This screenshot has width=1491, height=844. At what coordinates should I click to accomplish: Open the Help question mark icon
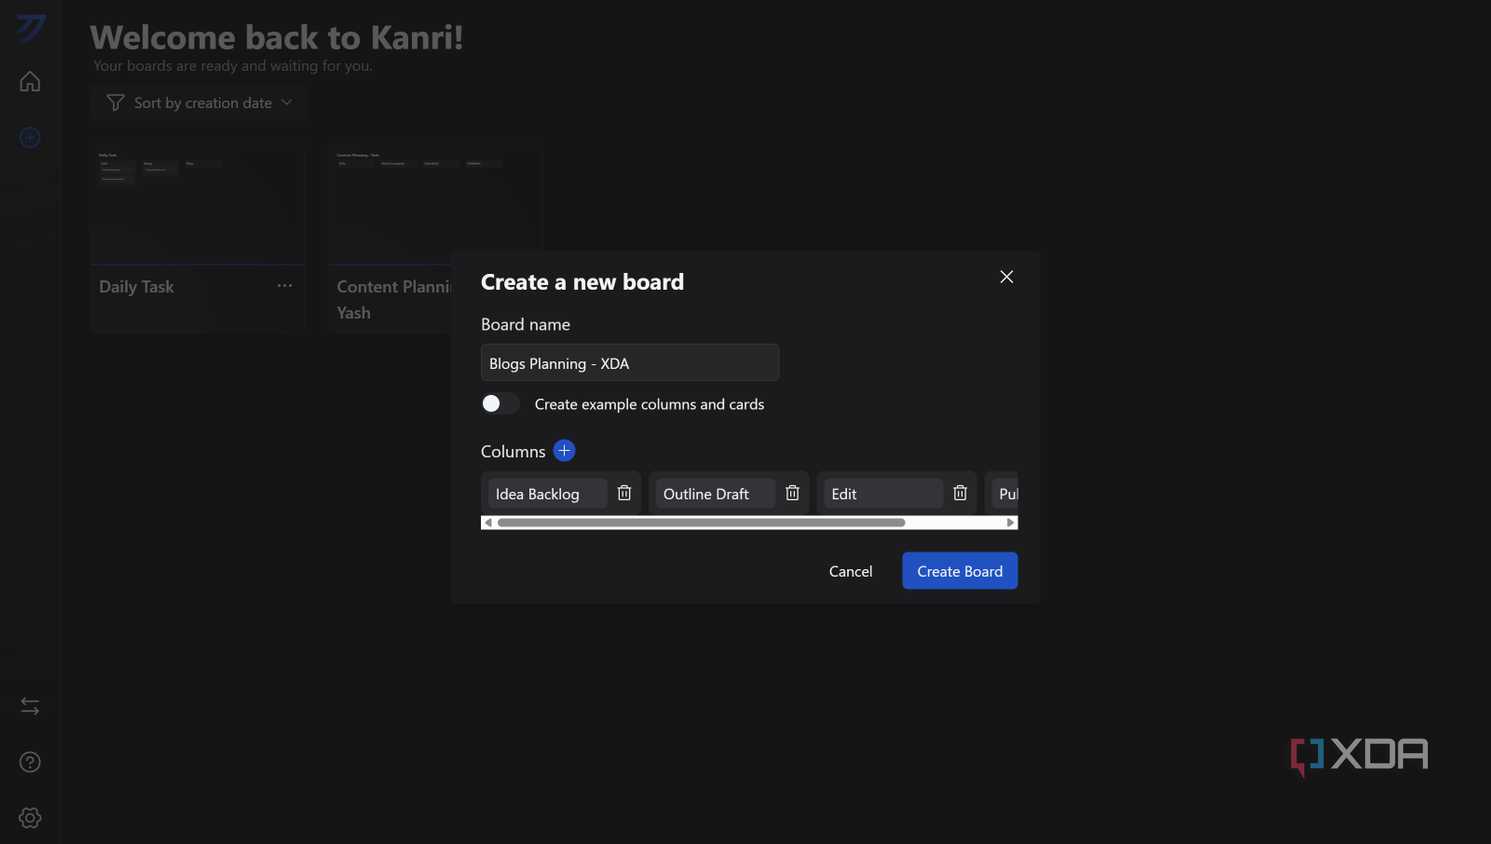[30, 762]
